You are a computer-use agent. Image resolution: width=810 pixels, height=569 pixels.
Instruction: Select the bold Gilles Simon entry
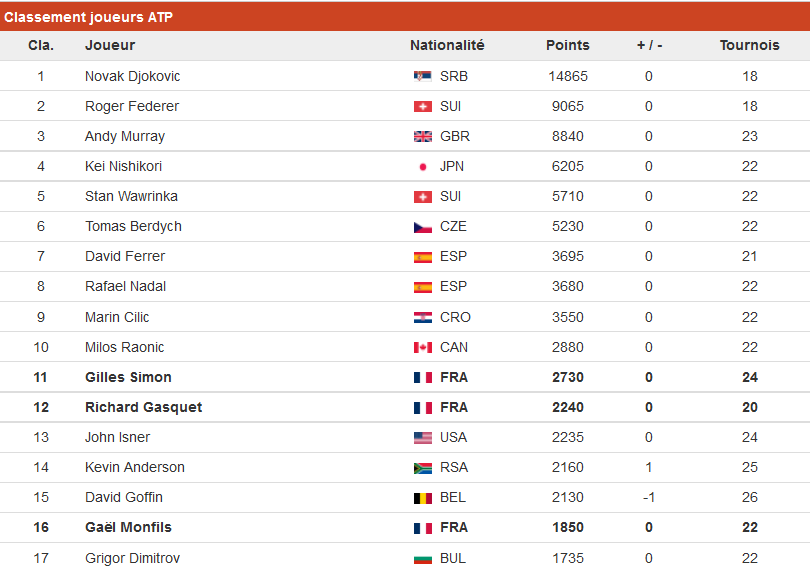[x=128, y=377]
